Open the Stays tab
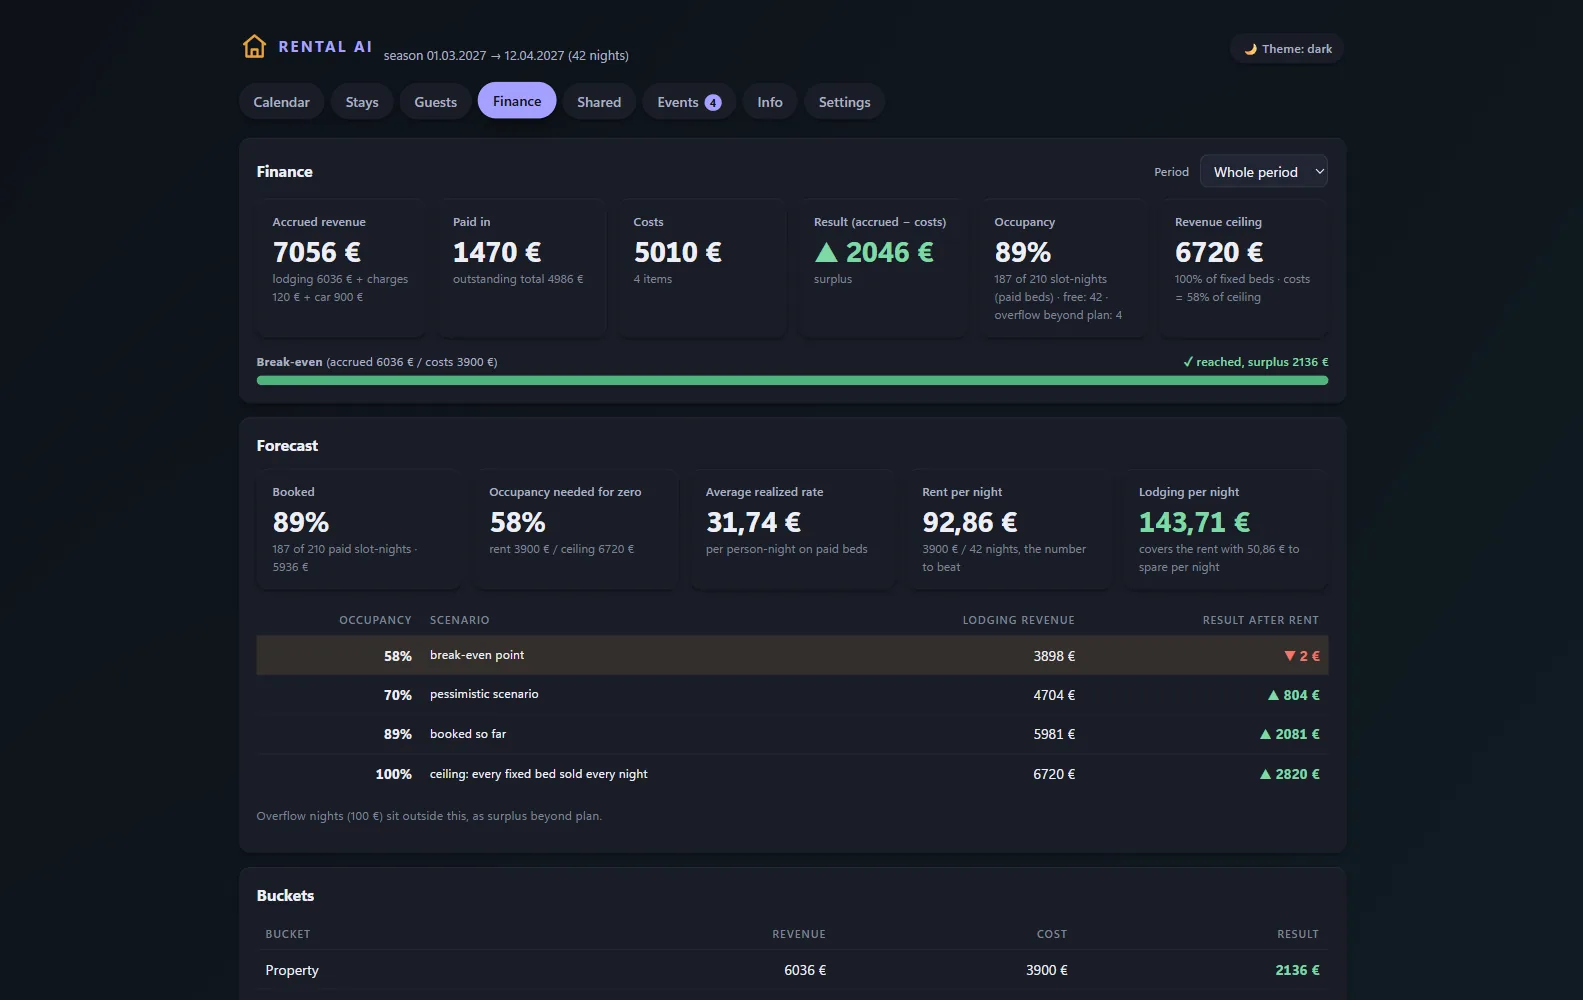The width and height of the screenshot is (1583, 1000). (x=362, y=102)
